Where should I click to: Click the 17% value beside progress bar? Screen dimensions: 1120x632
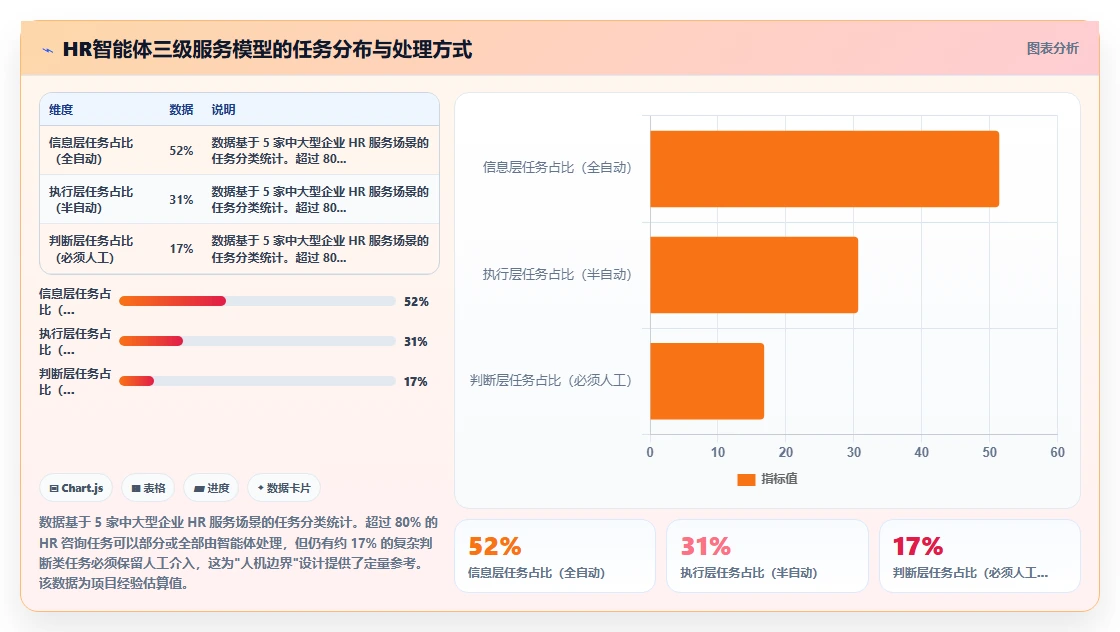[x=416, y=381]
